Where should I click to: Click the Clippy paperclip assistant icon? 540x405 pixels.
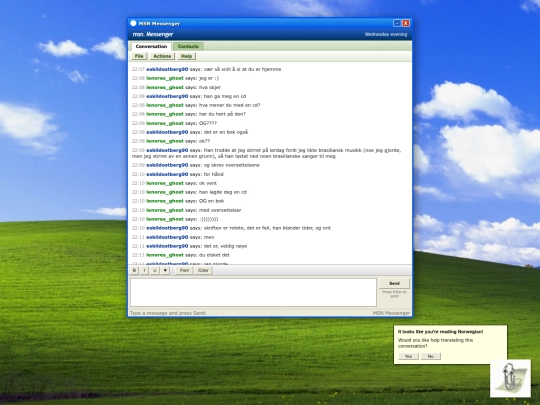(510, 378)
